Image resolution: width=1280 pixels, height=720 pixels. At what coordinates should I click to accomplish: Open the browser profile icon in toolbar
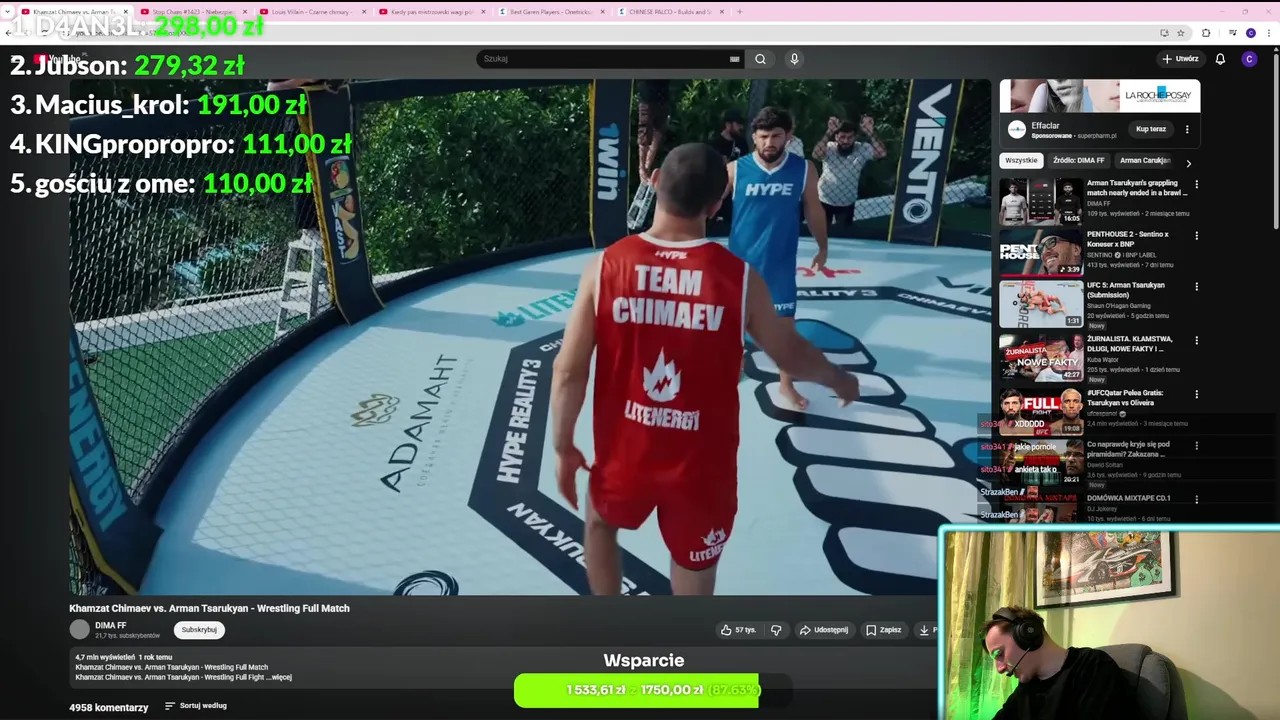(1251, 33)
